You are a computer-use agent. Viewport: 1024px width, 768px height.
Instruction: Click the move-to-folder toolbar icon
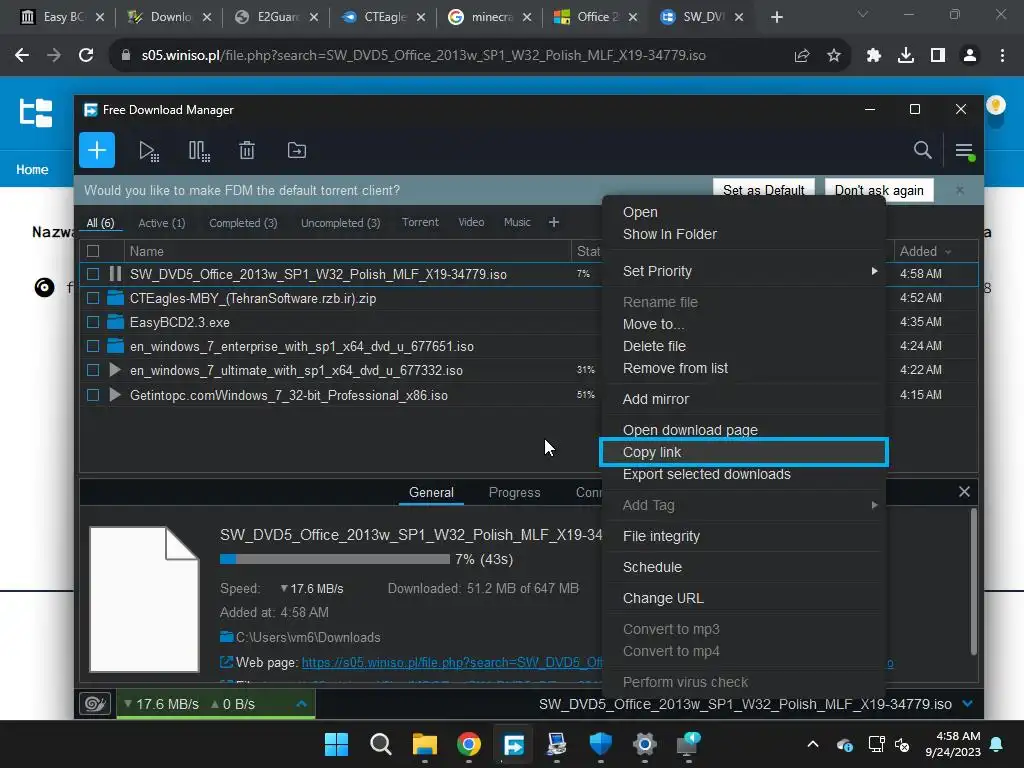(x=296, y=151)
